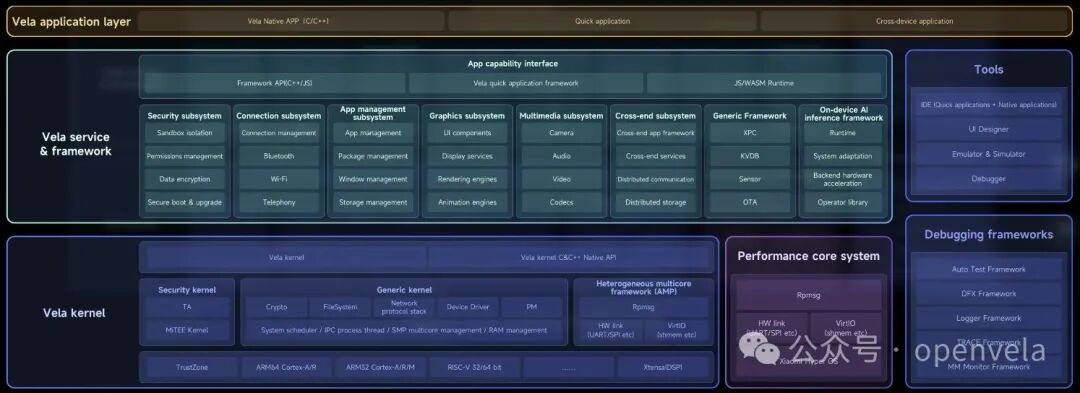Viewport: 1080px width, 393px height.
Task: Select the Logger Framework box
Action: click(988, 318)
